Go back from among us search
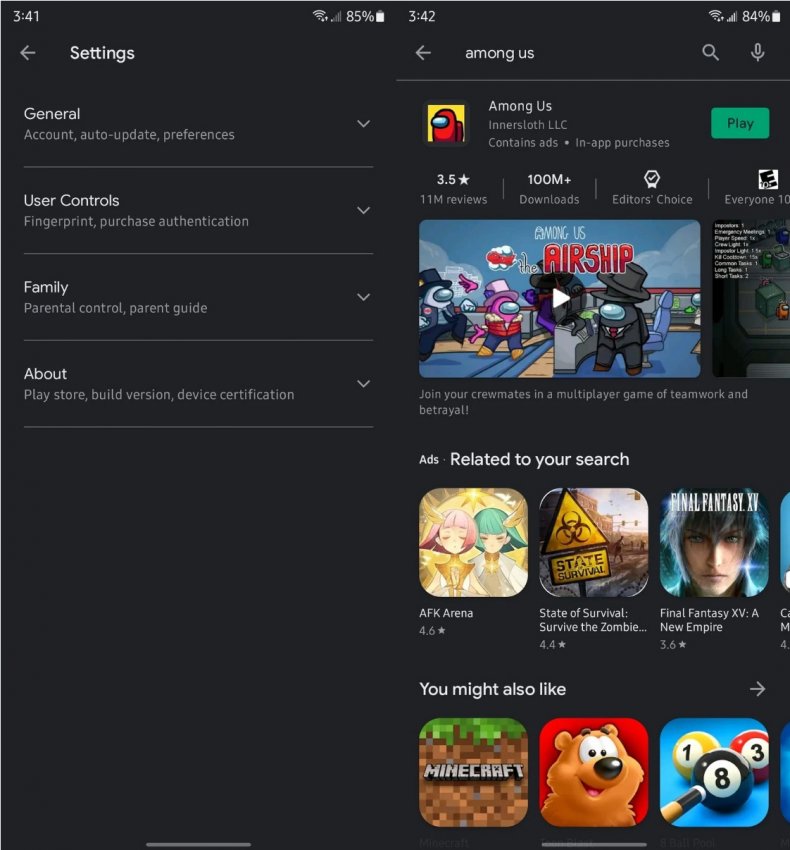The height and width of the screenshot is (850, 790). point(423,53)
